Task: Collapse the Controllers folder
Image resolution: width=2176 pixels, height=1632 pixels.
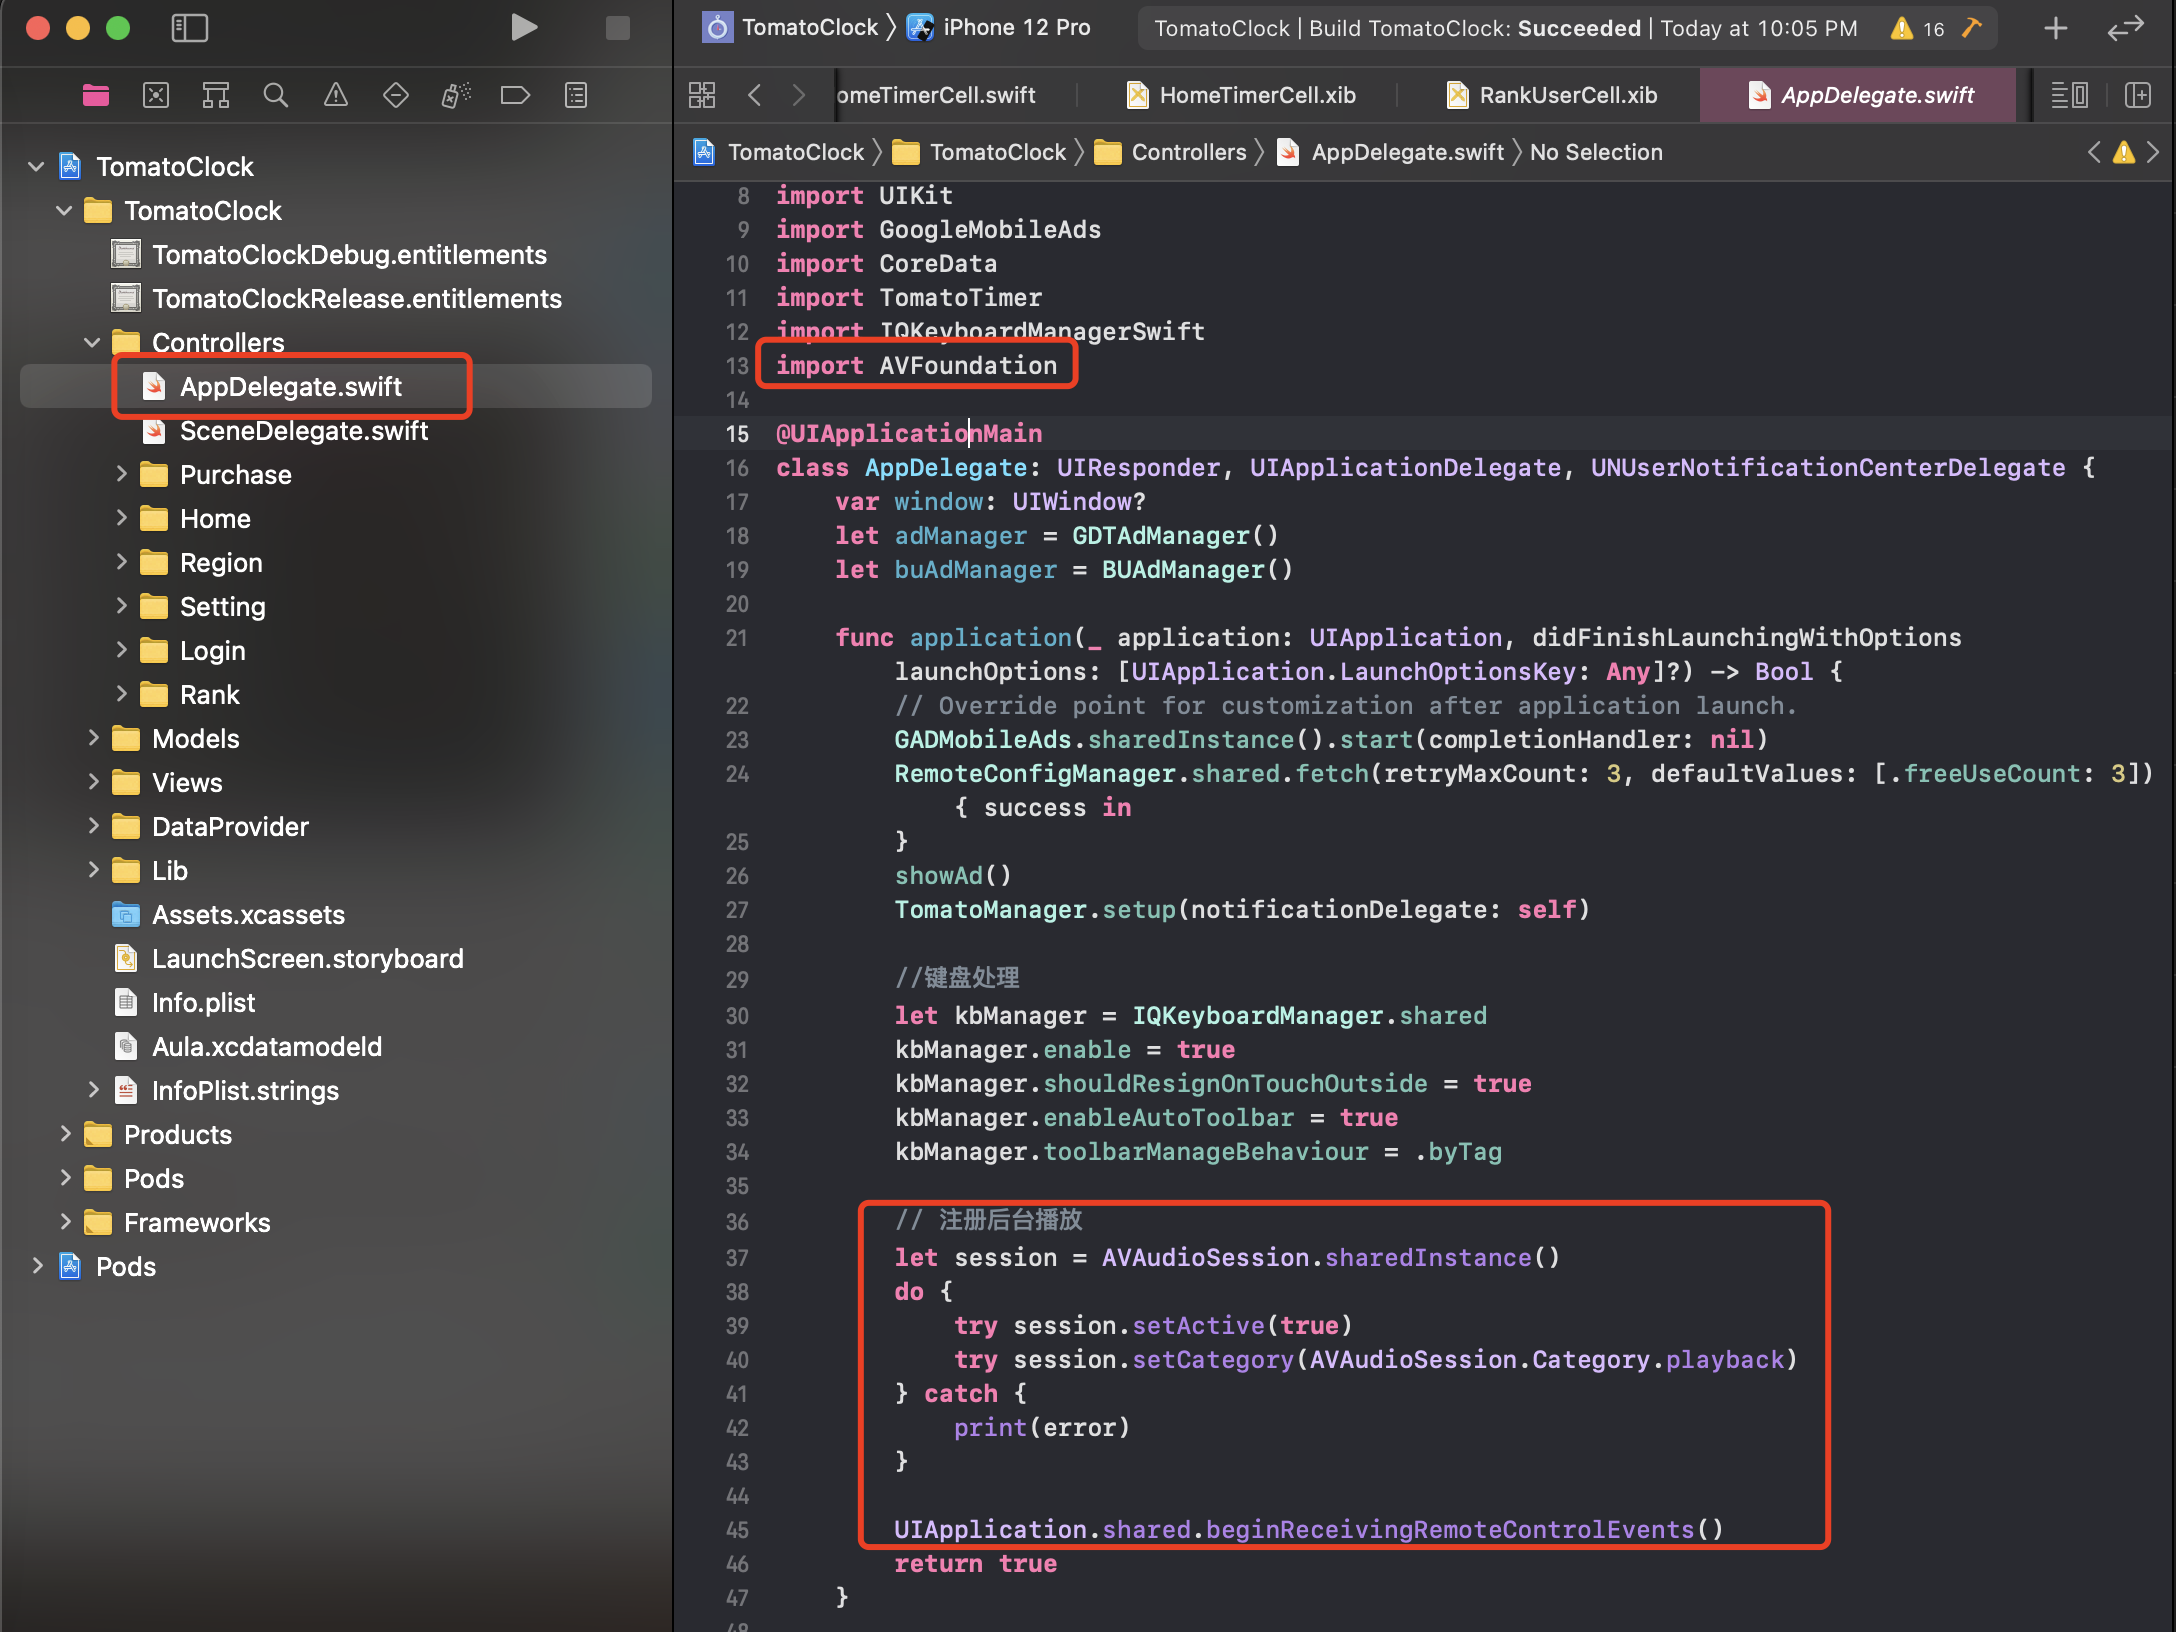Action: [x=92, y=343]
